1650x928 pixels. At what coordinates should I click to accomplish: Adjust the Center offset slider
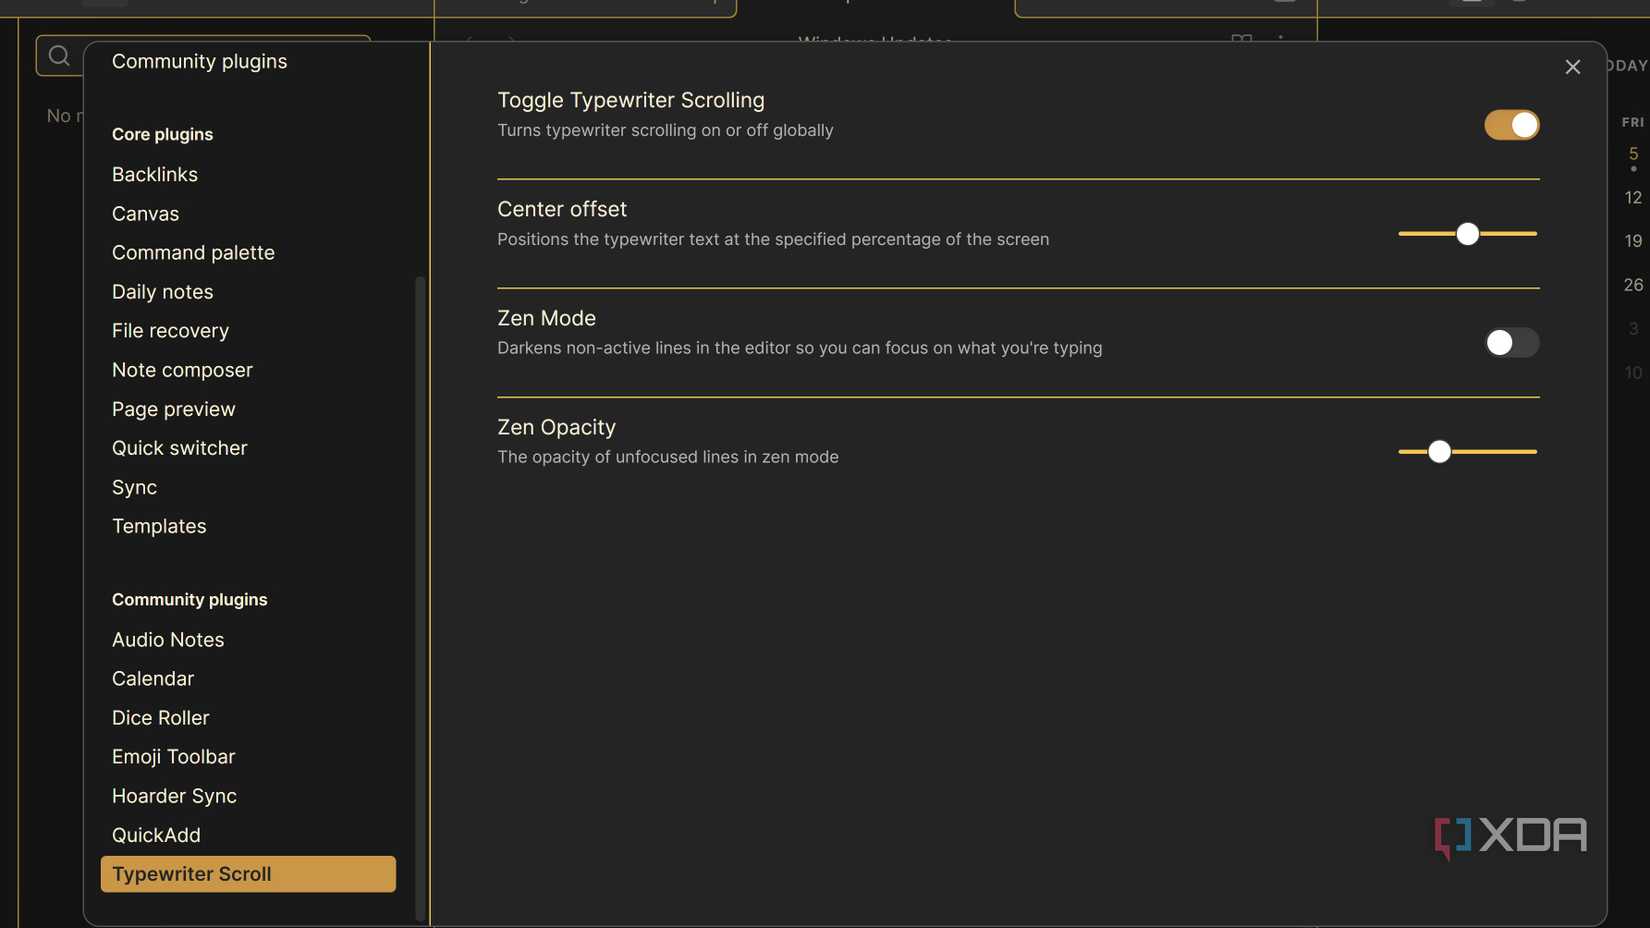pyautogui.click(x=1467, y=234)
